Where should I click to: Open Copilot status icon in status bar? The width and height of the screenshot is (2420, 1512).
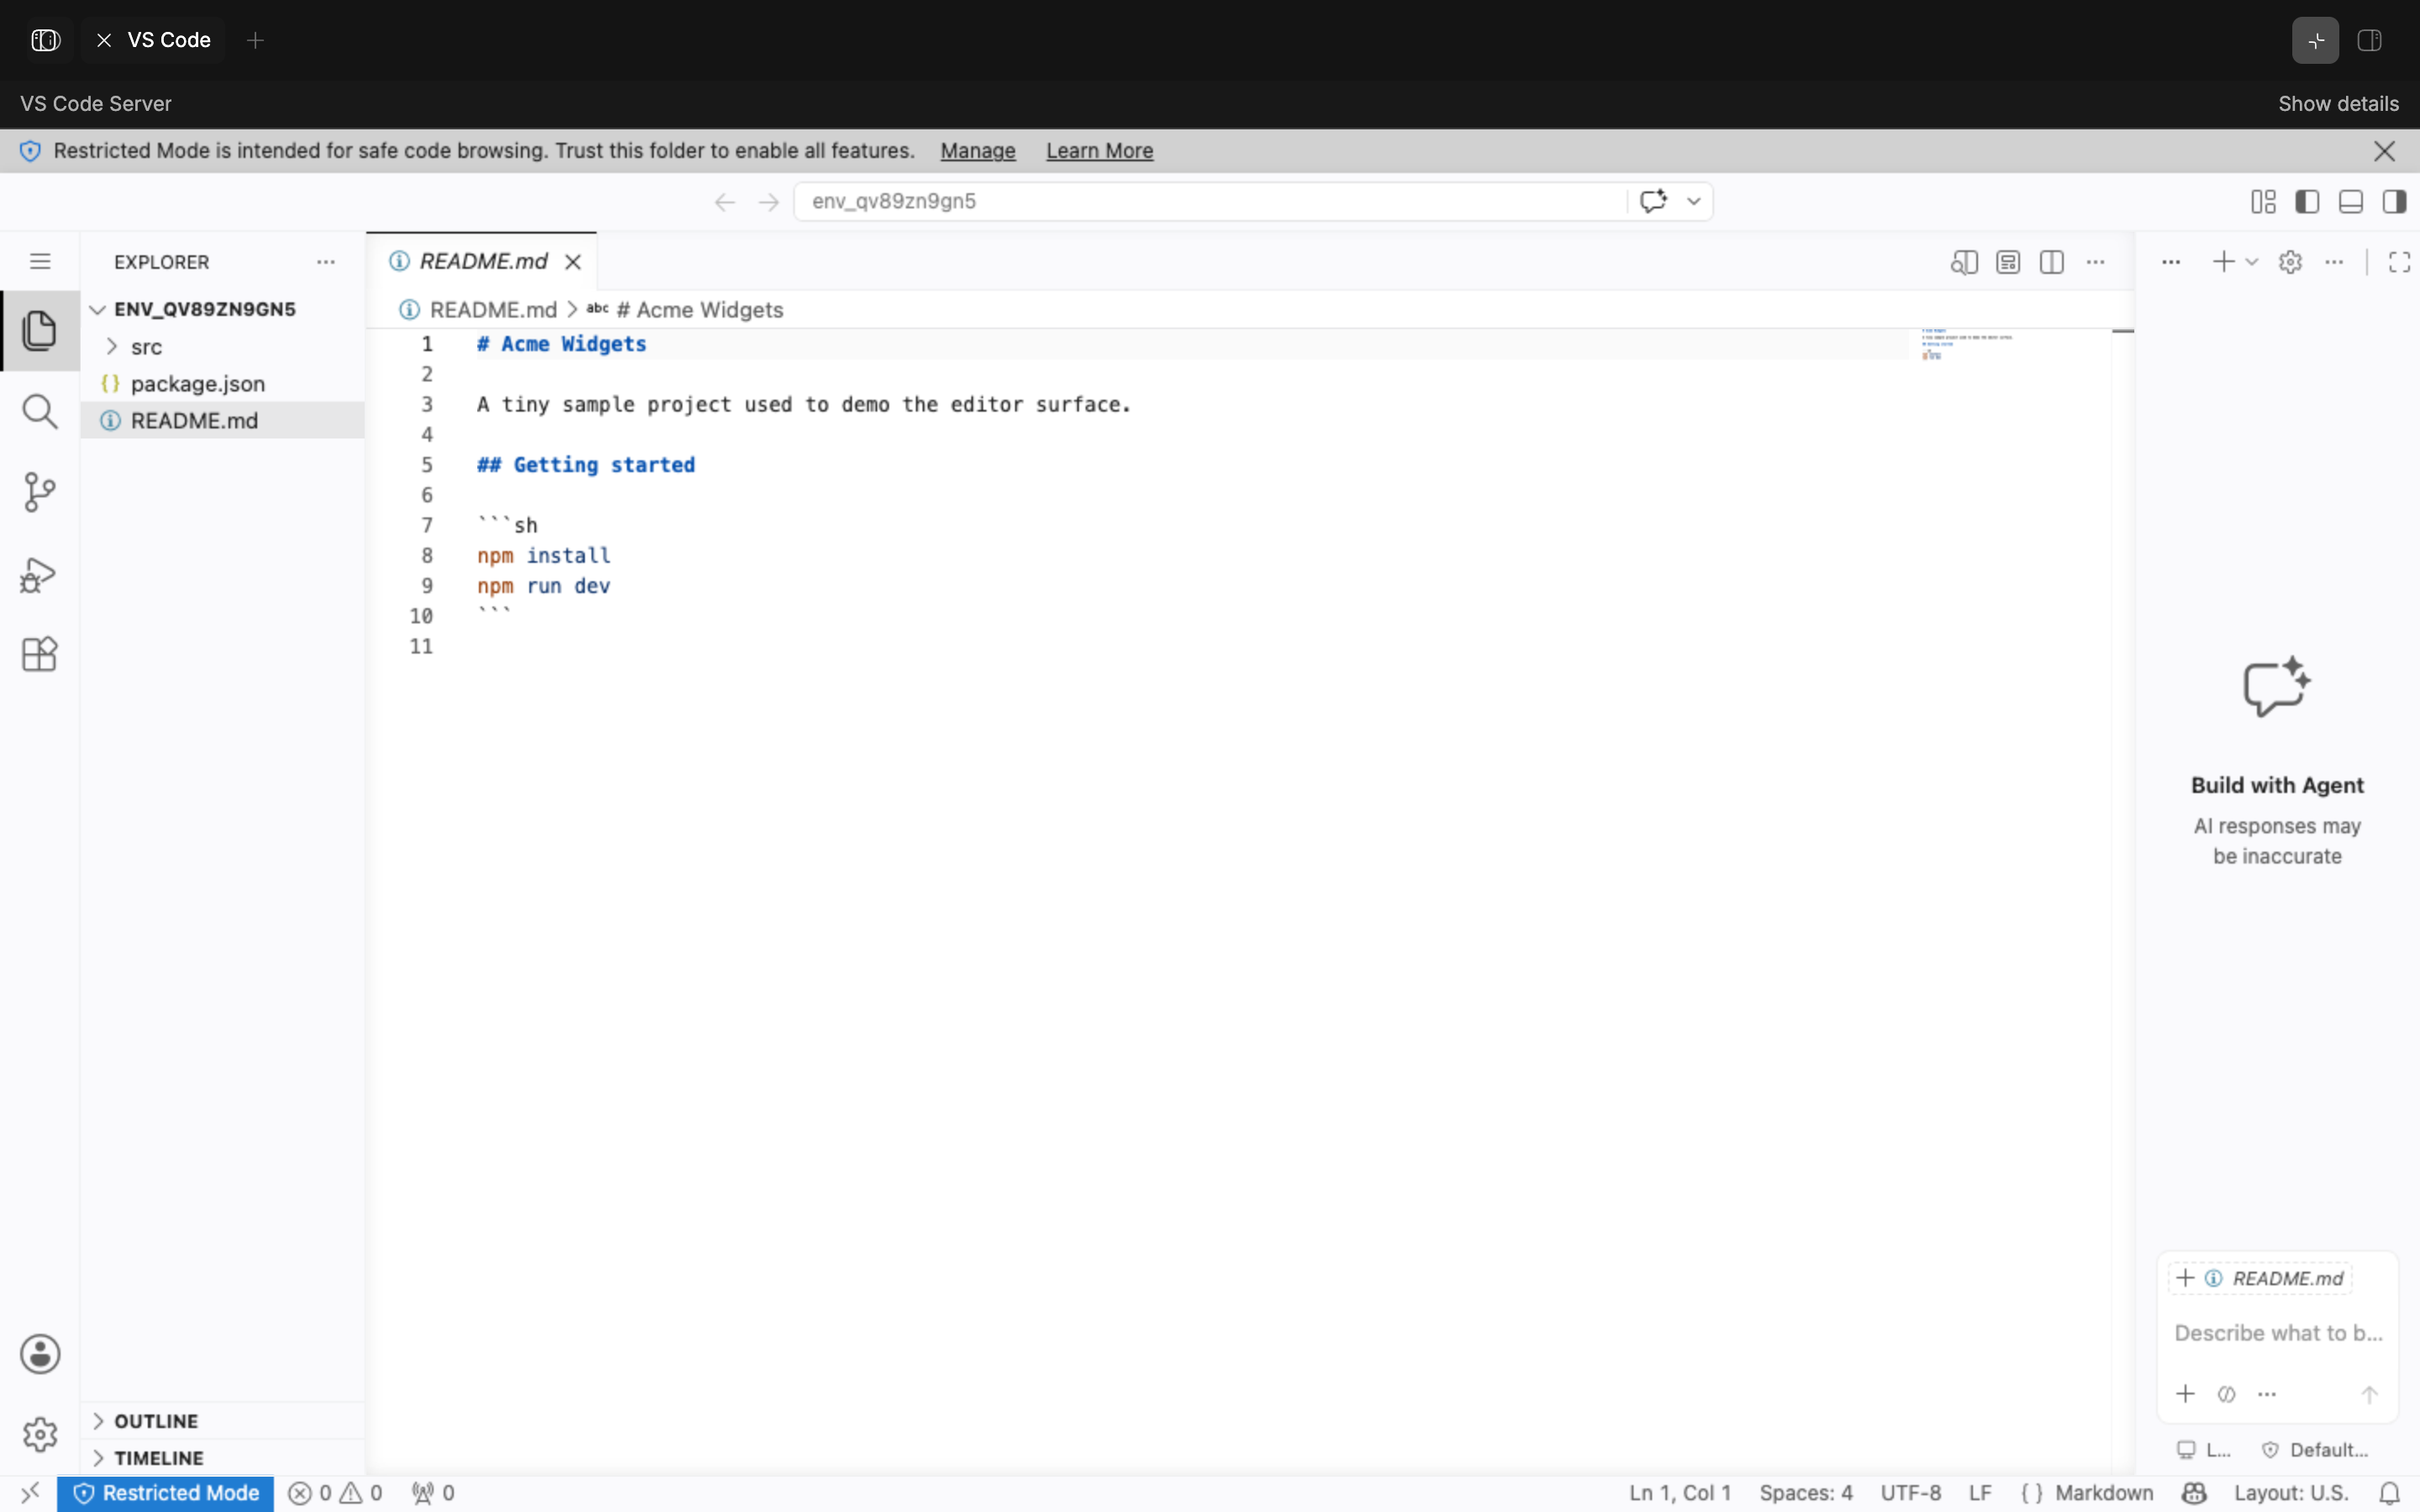point(2194,1493)
